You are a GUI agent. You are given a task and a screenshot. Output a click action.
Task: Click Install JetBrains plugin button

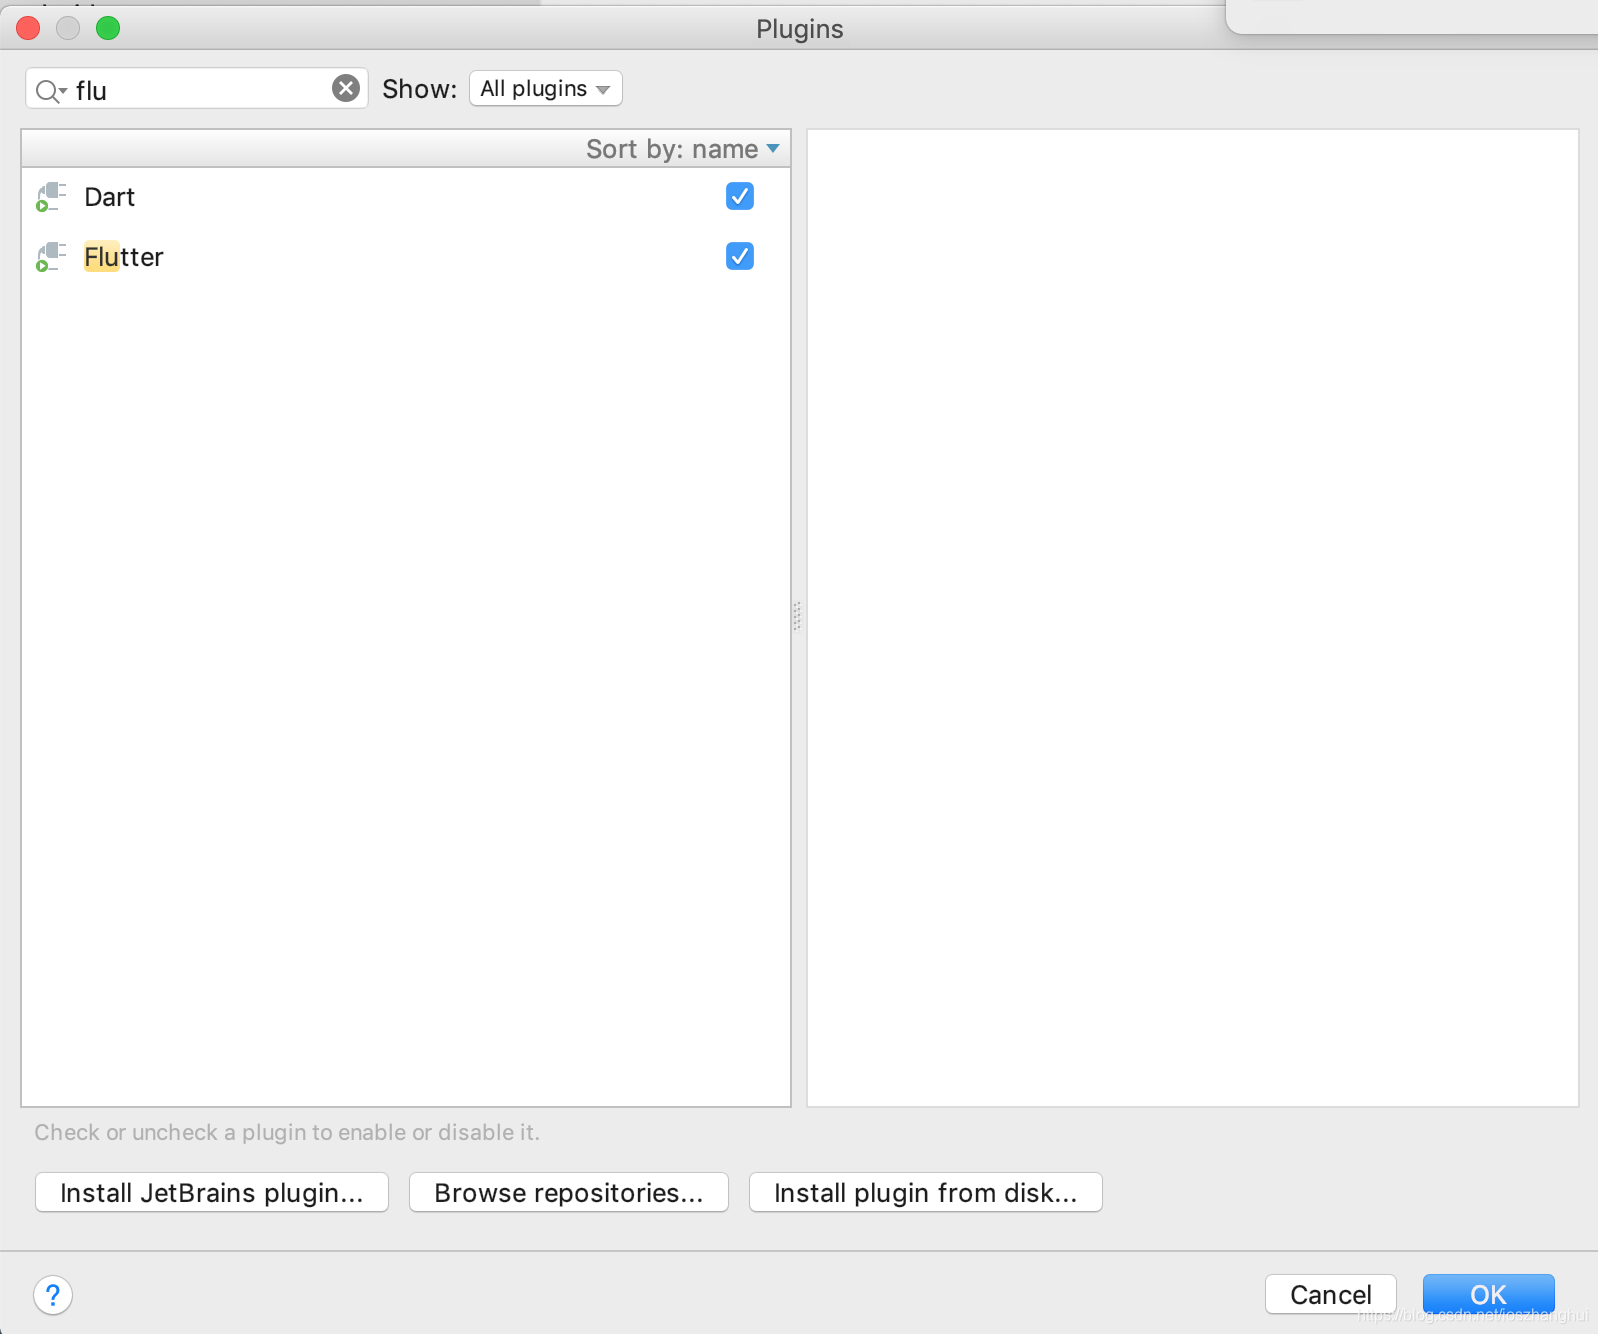(212, 1192)
